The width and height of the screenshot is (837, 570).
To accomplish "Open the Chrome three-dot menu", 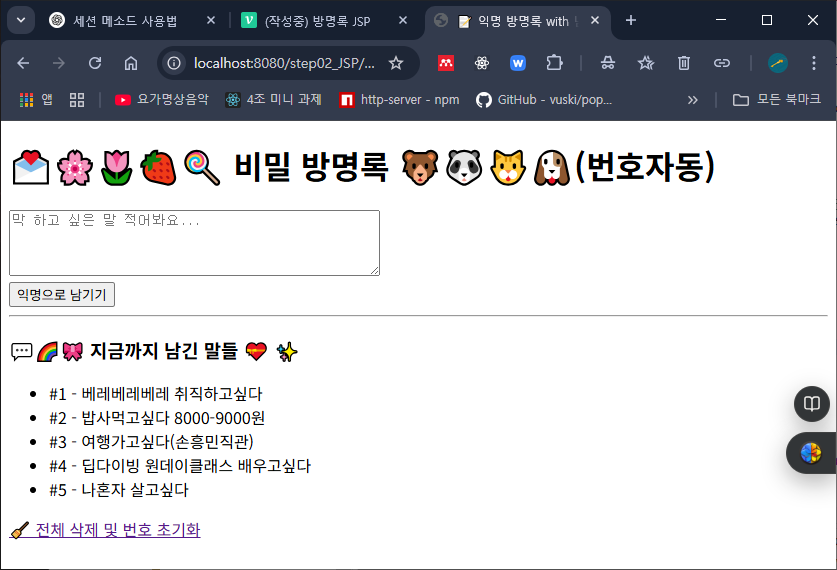I will 814,63.
